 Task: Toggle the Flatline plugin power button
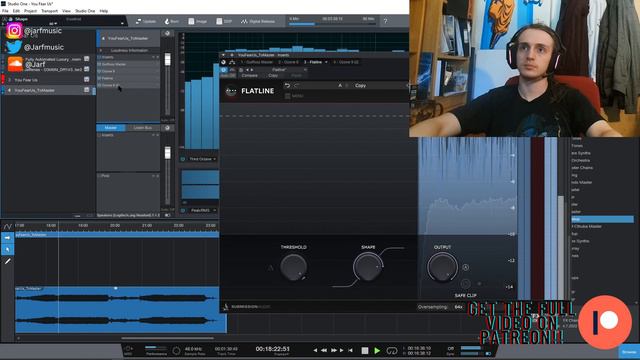click(224, 70)
